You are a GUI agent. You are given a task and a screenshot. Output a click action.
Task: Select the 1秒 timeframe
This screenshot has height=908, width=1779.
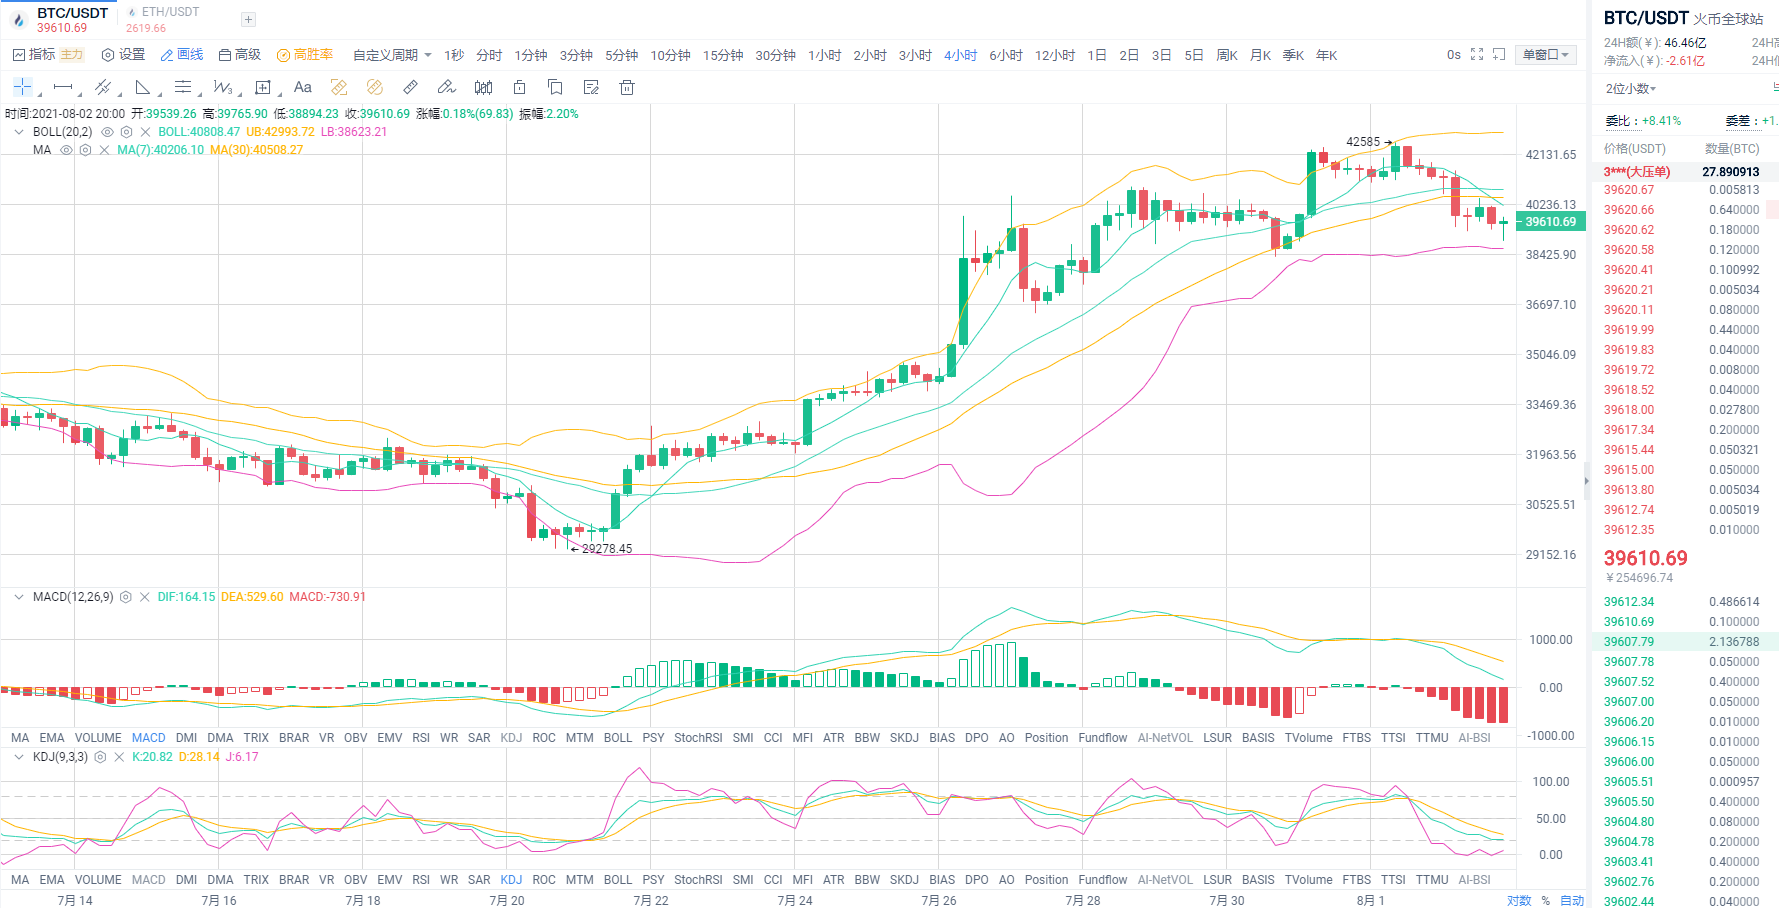454,55
